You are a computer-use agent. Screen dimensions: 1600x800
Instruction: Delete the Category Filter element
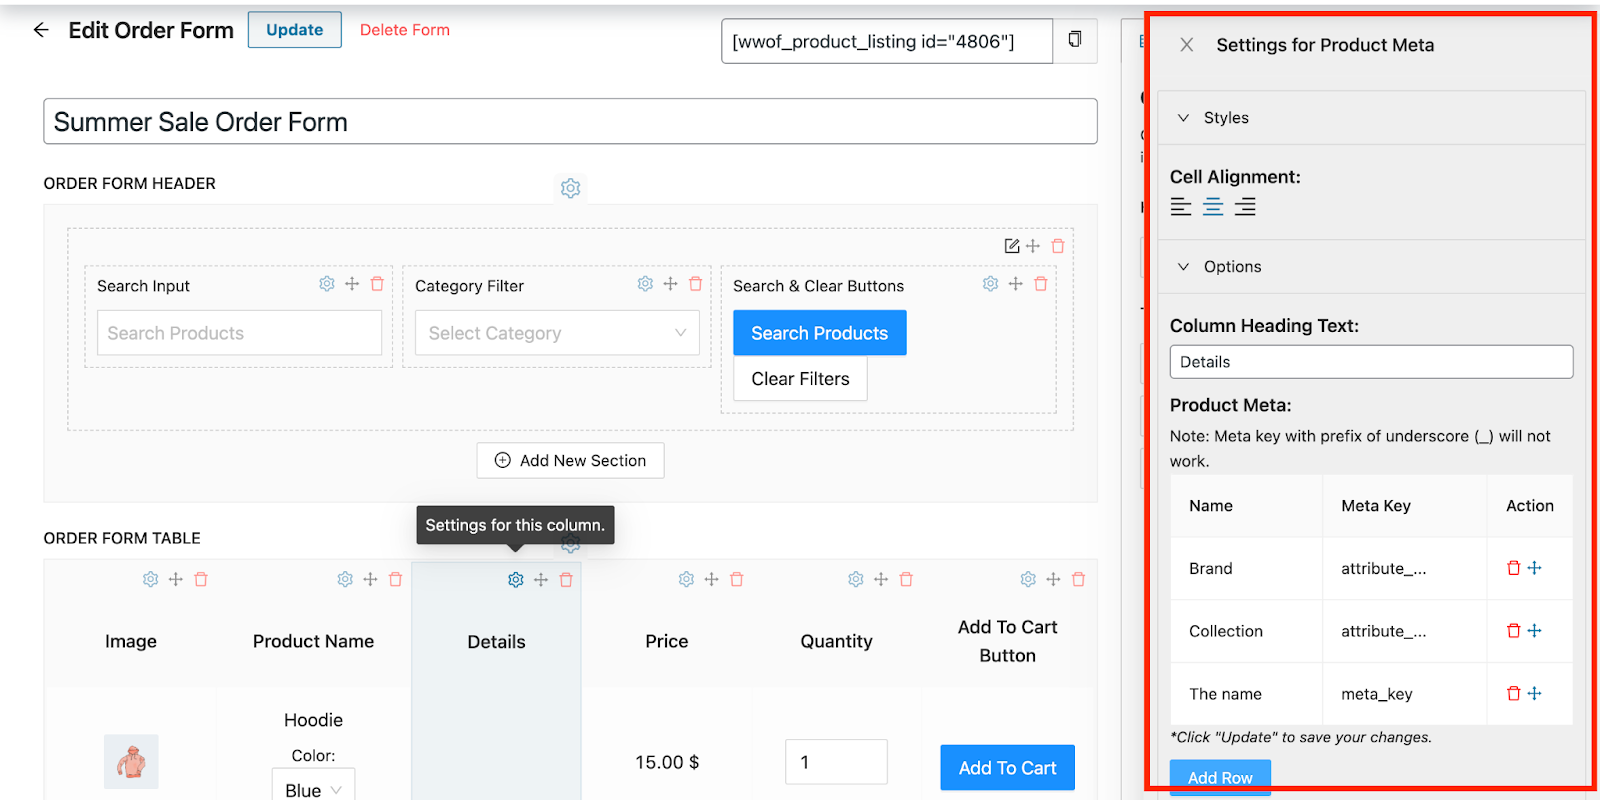point(696,284)
